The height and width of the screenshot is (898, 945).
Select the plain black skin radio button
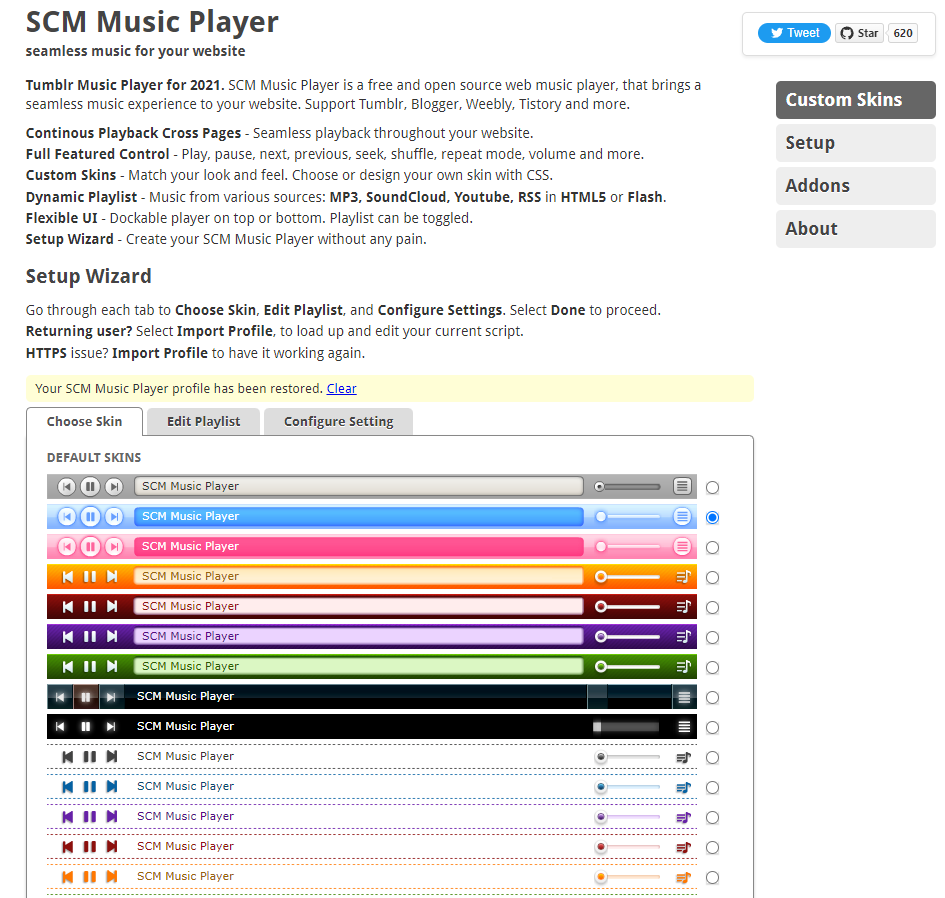coord(712,728)
